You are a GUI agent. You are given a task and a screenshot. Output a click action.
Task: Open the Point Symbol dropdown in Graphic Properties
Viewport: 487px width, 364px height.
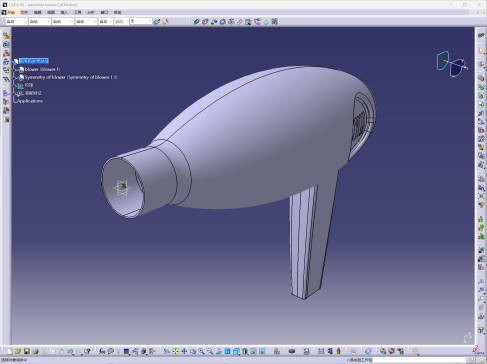(106, 22)
